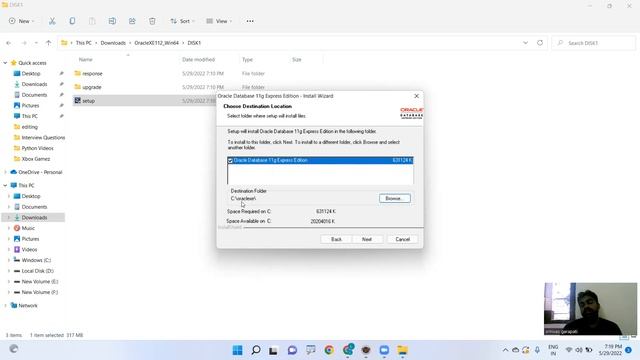Click This PC in the breadcrumb path
Image resolution: width=640 pixels, height=360 pixels.
(84, 43)
